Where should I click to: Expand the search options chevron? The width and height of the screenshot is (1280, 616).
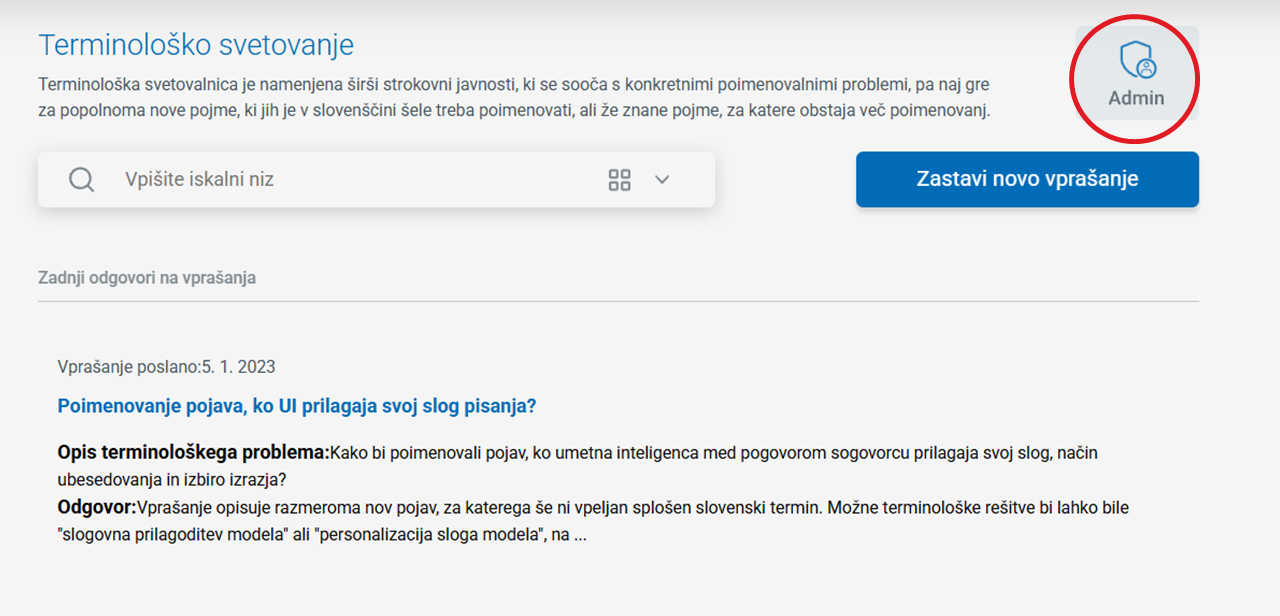661,180
